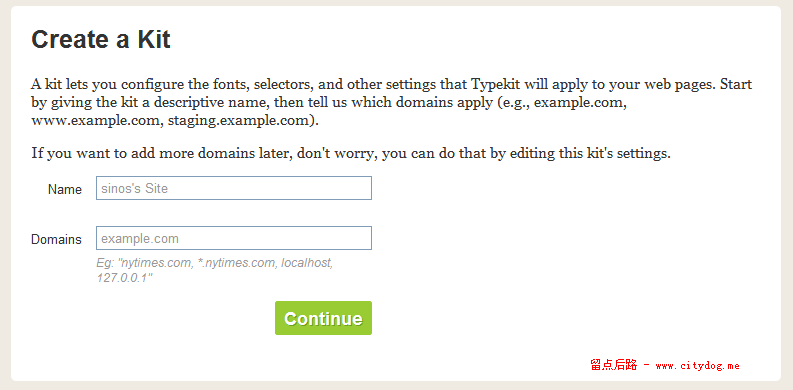Focus the Name input field

coord(234,188)
